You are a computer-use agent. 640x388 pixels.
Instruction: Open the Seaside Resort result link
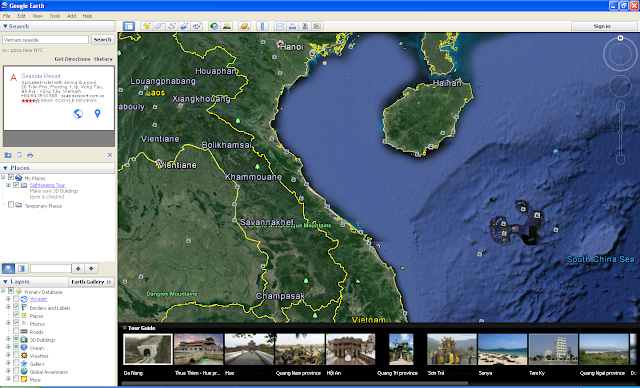(41, 76)
